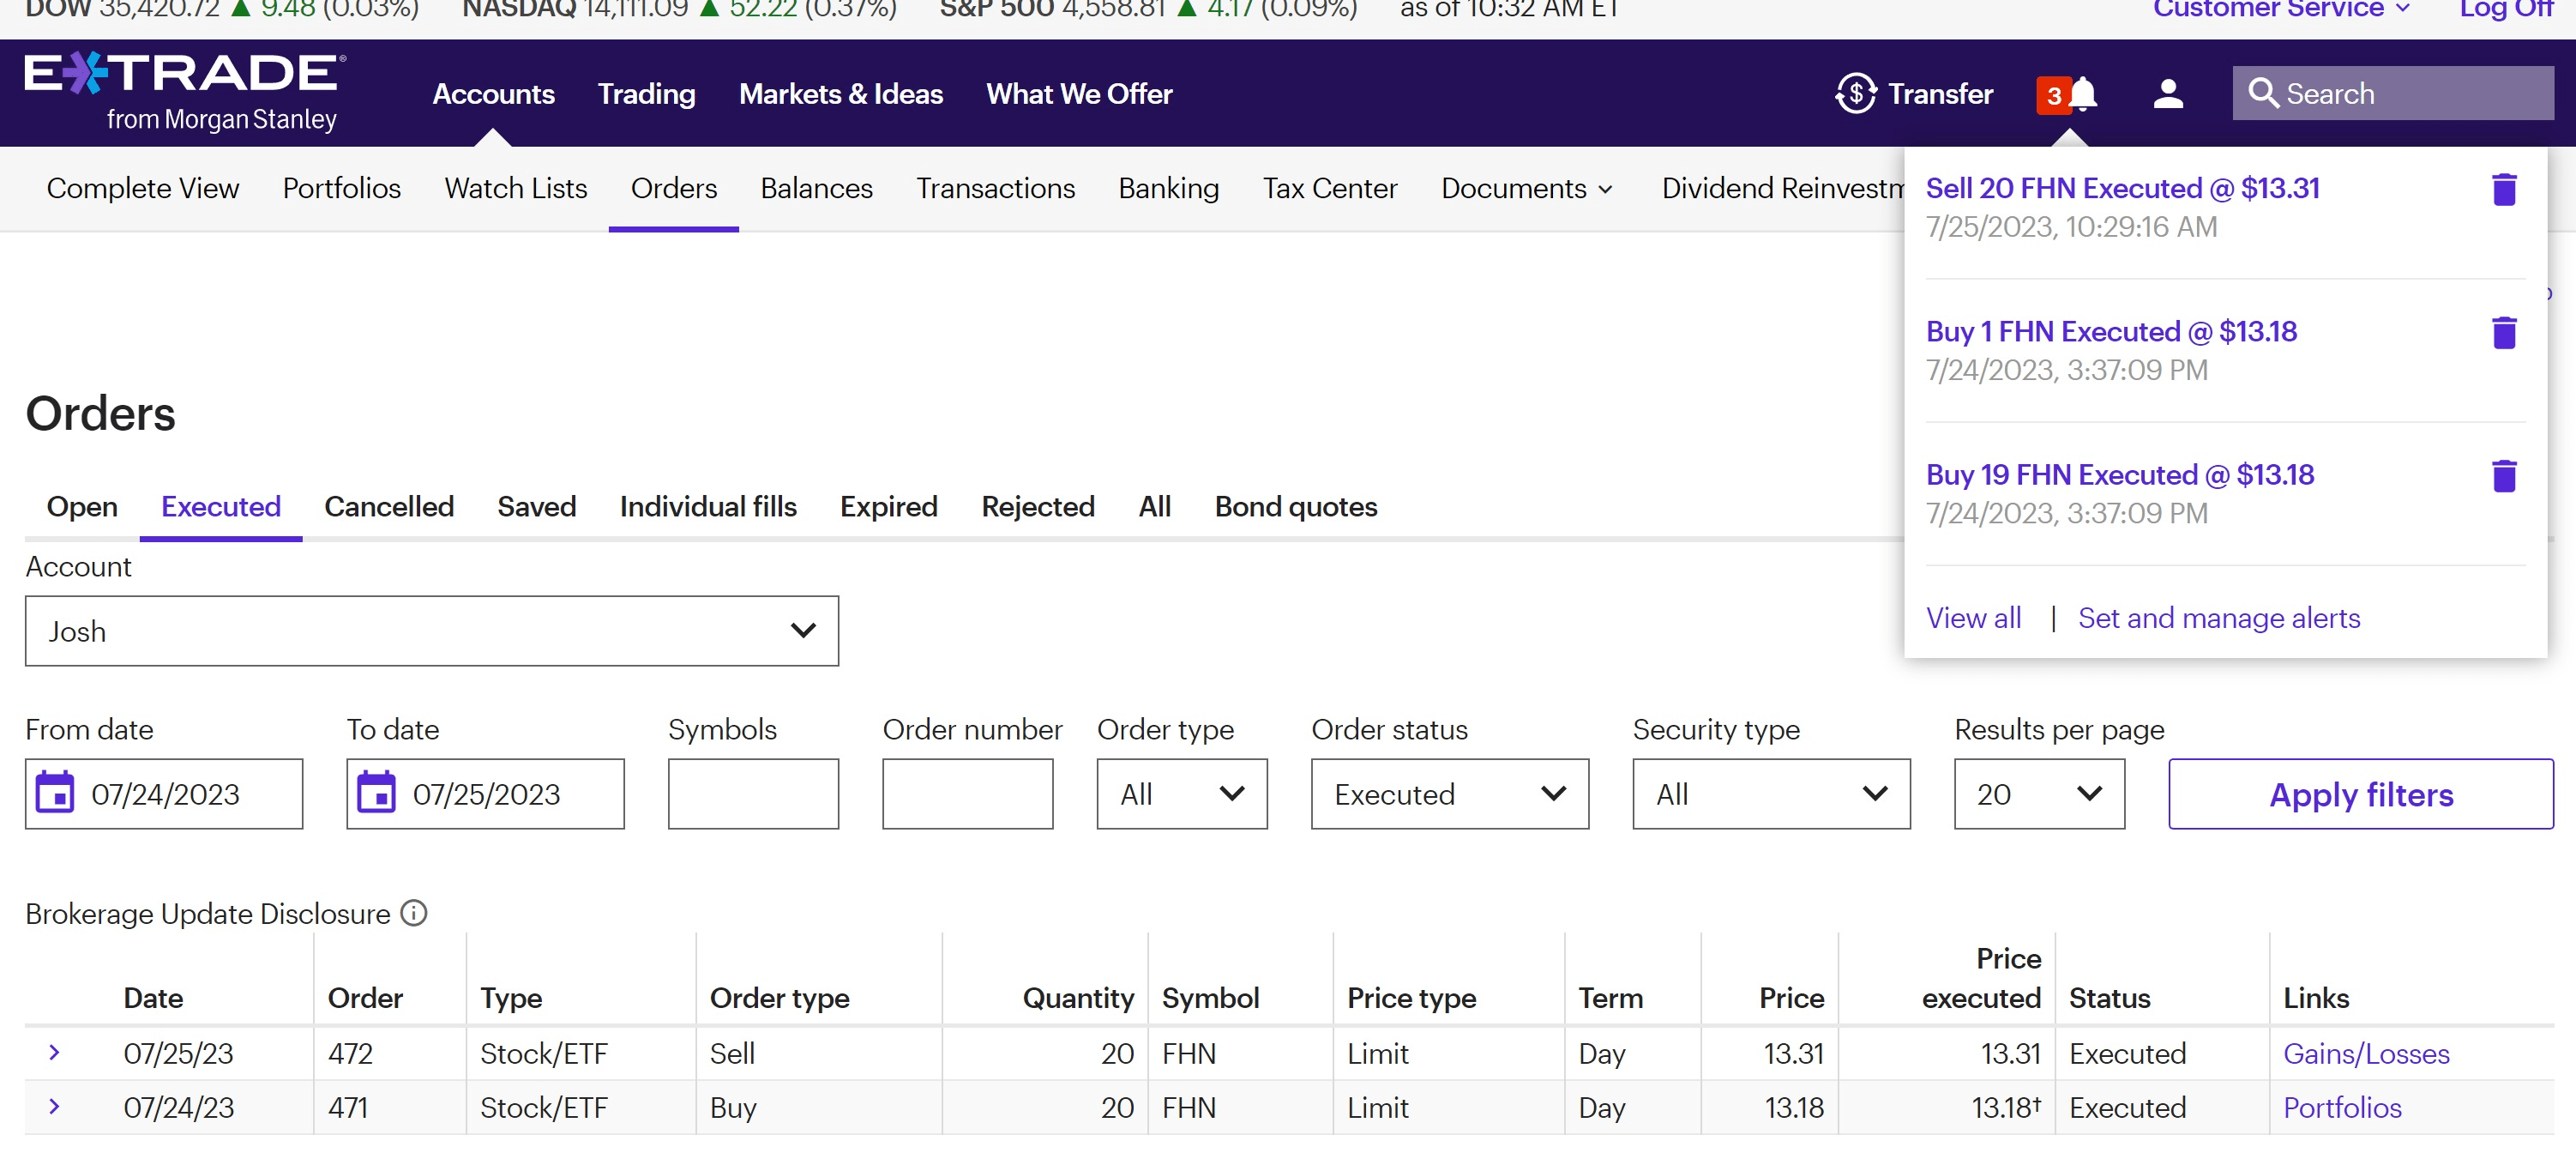Expand order 471 row details
Screen dimensions: 2576x1159
click(x=54, y=1106)
